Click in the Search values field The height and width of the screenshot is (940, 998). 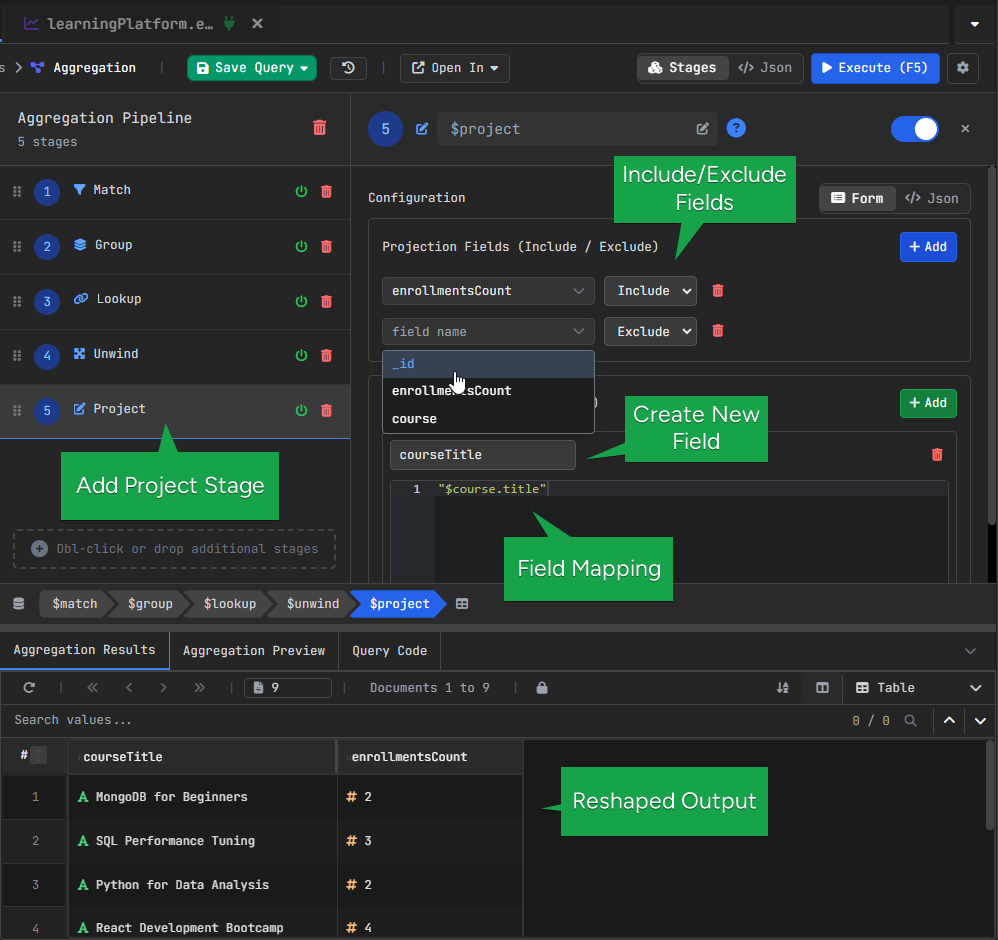(420, 720)
